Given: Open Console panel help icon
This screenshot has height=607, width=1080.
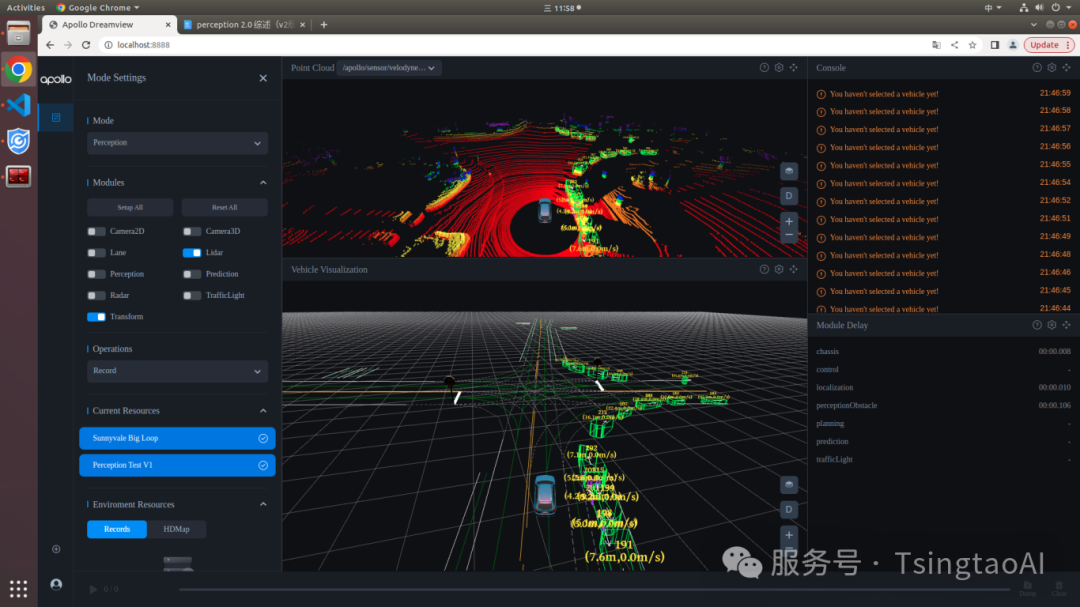Looking at the screenshot, I should [1037, 68].
